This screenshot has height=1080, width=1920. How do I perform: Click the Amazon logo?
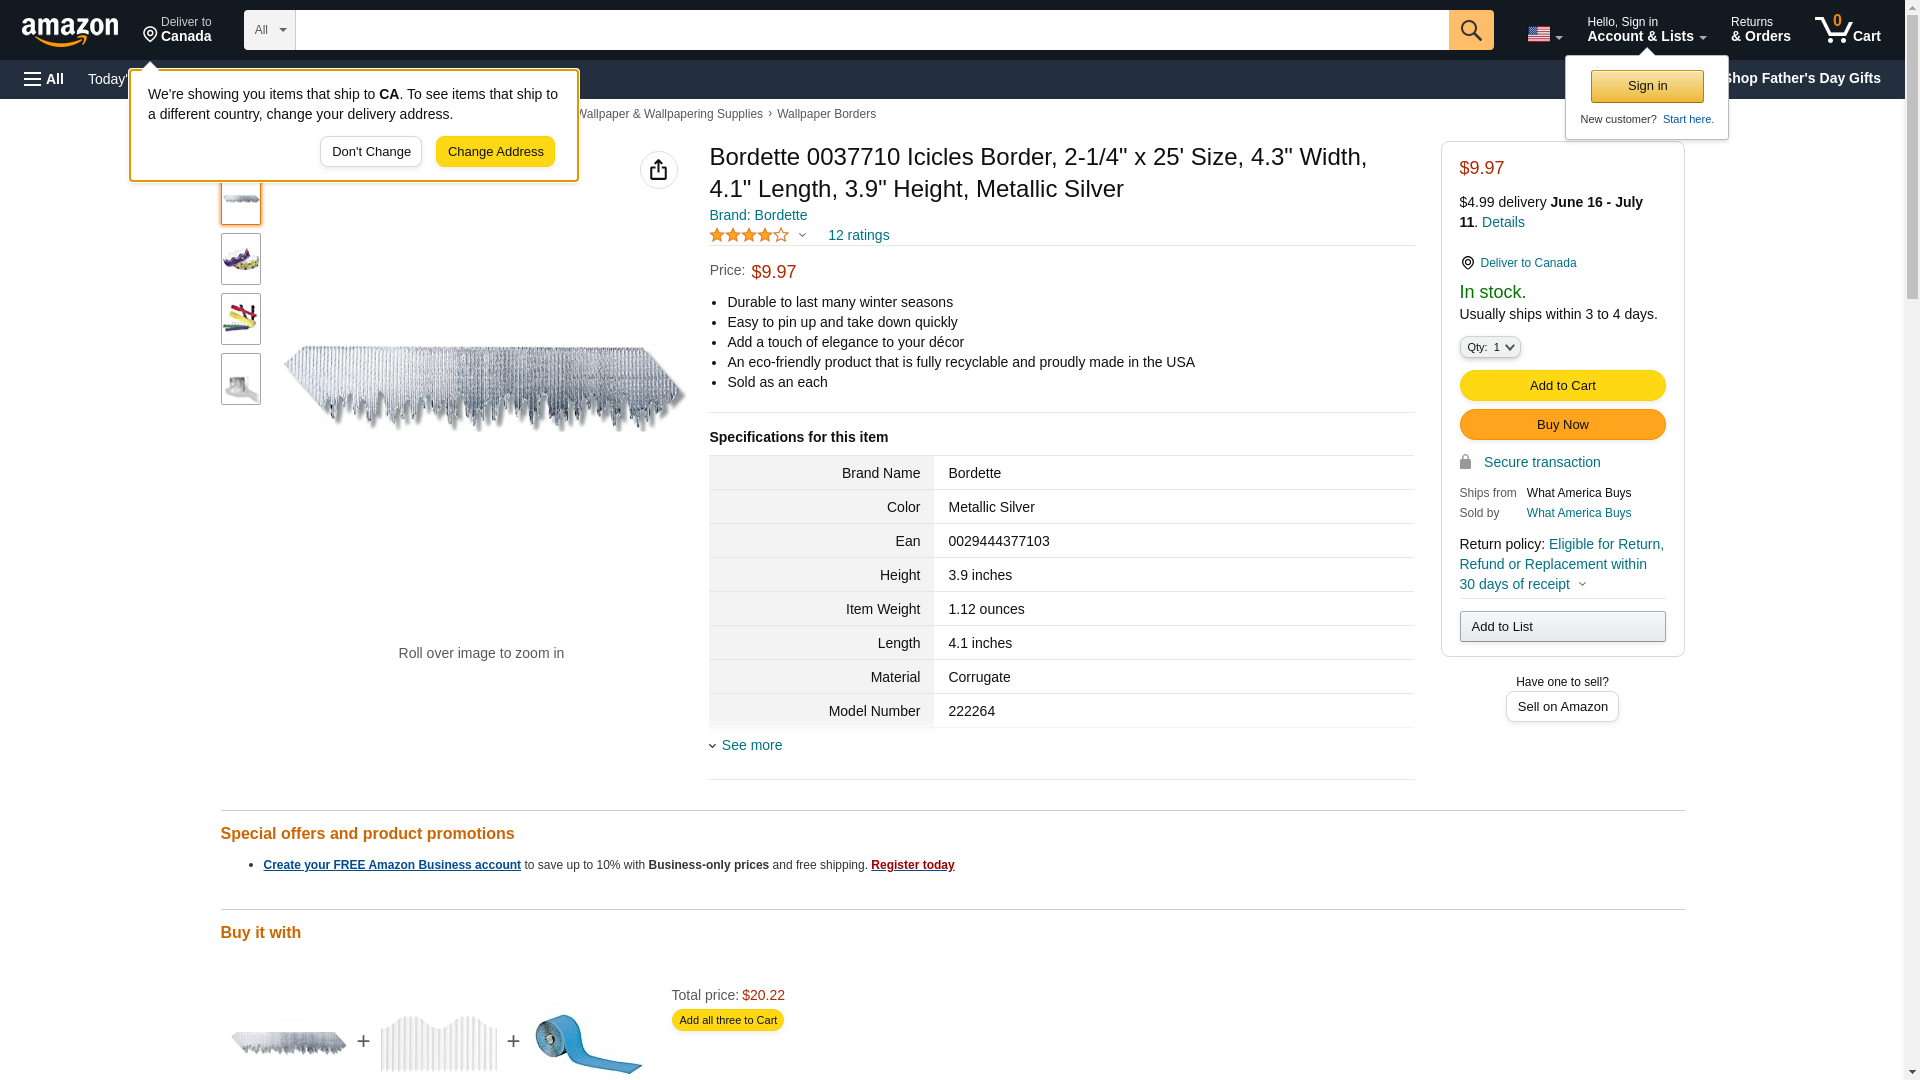pyautogui.click(x=70, y=31)
